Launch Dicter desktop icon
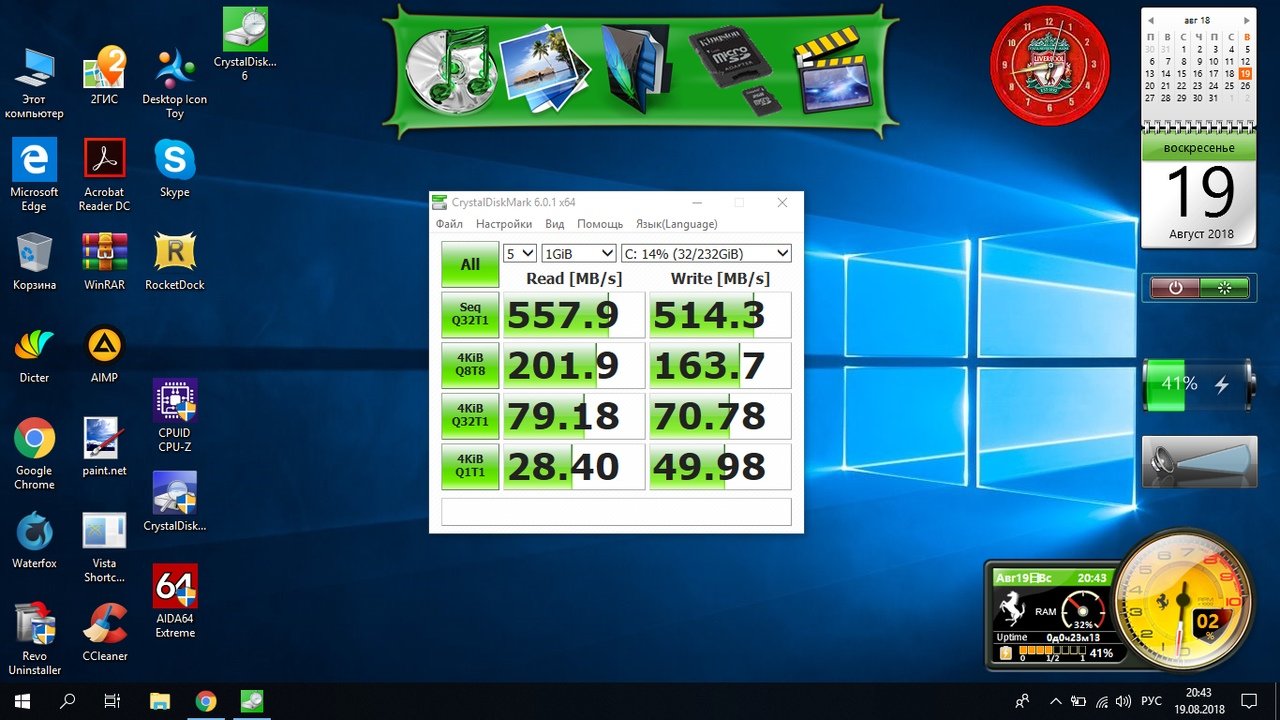The height and width of the screenshot is (720, 1280). [x=34, y=354]
